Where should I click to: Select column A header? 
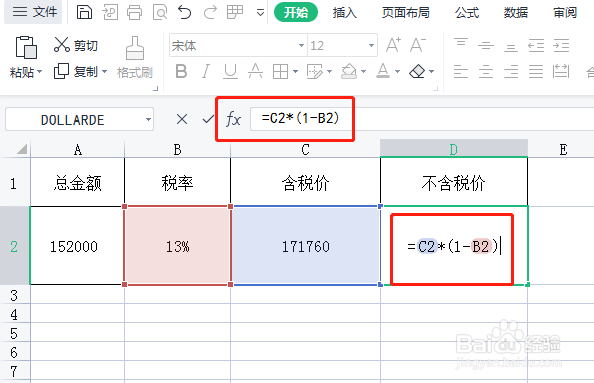(x=78, y=149)
